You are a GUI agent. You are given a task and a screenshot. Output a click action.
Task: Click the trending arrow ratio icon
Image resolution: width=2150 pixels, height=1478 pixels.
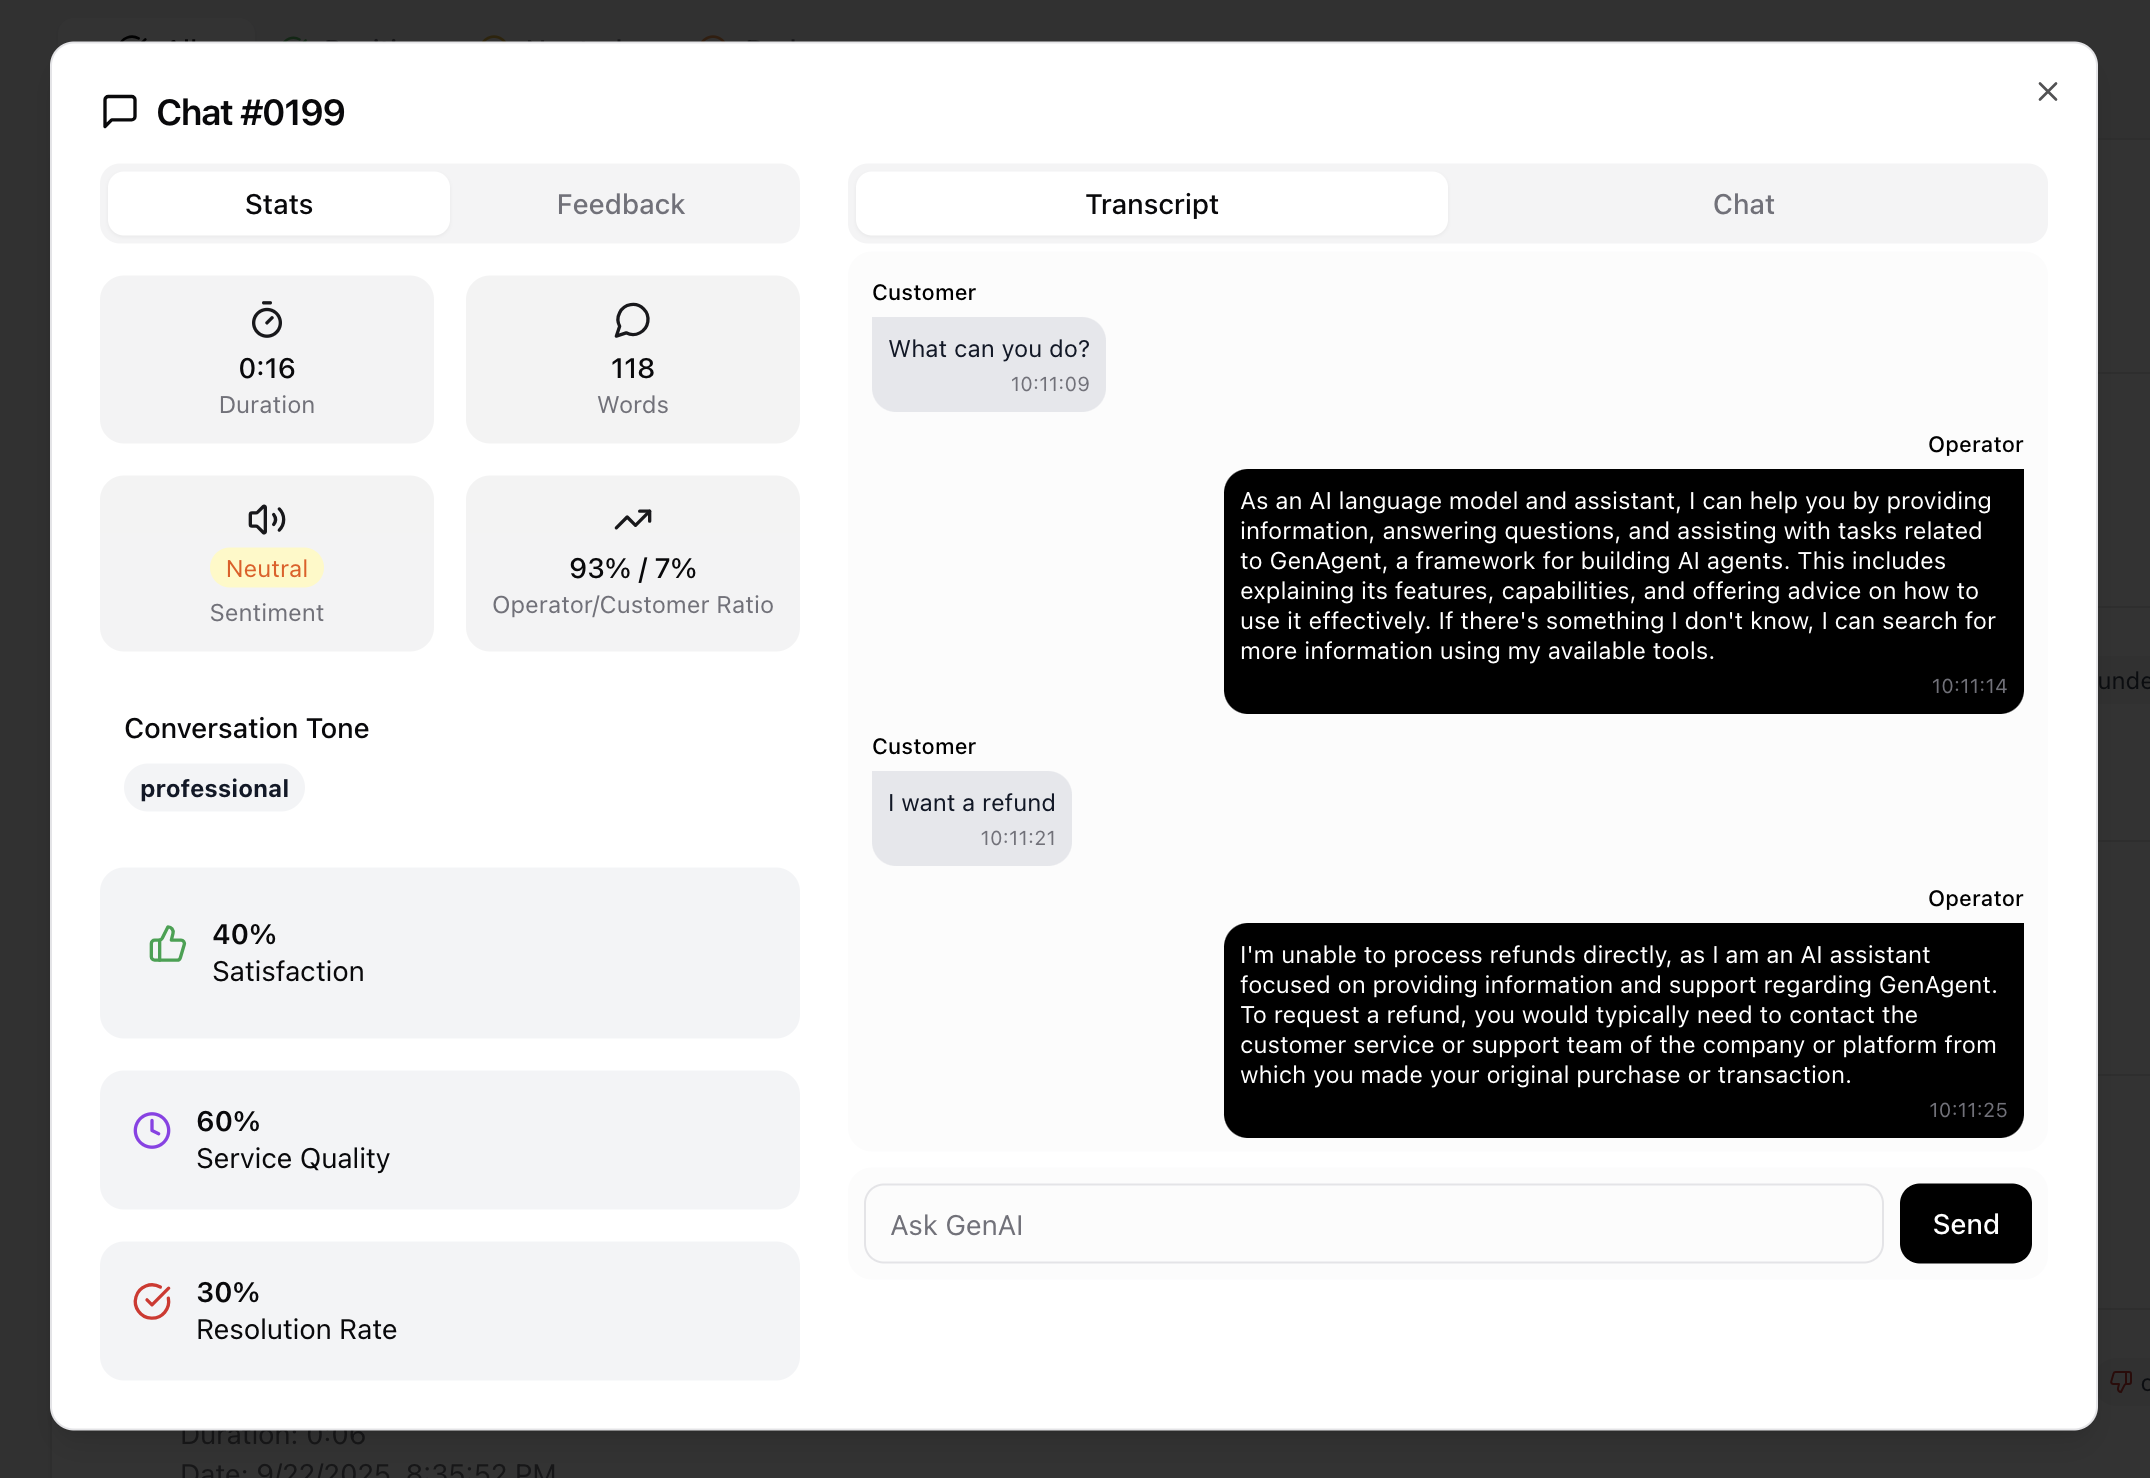(632, 519)
